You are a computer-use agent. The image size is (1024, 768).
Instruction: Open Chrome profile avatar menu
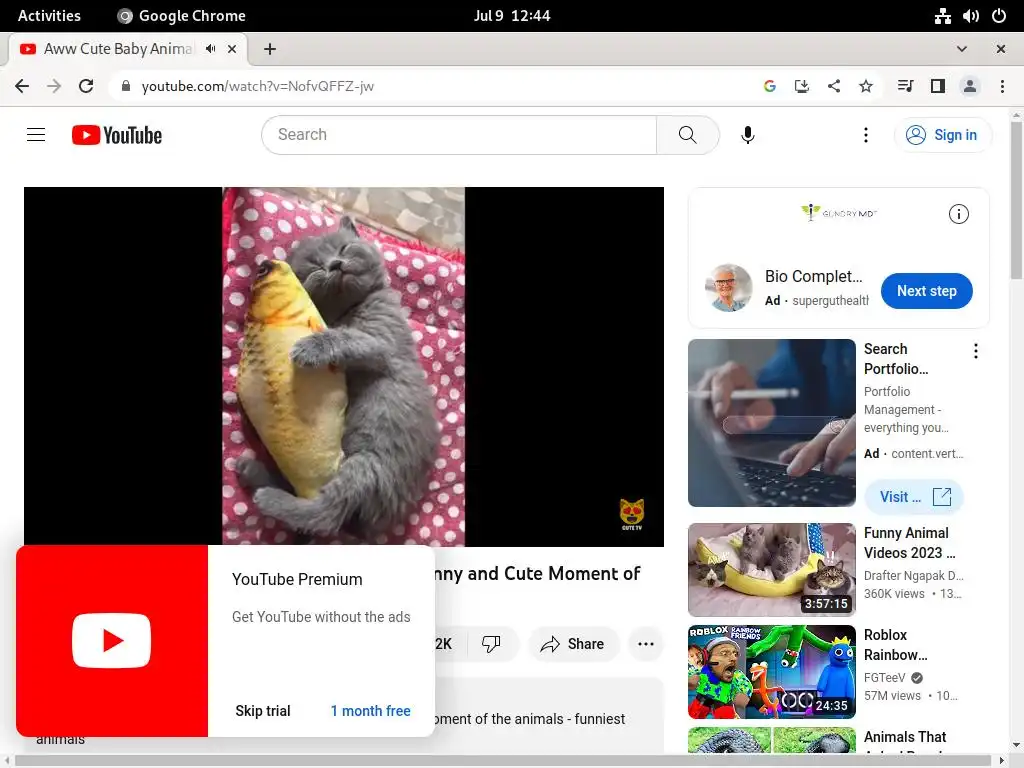970,86
